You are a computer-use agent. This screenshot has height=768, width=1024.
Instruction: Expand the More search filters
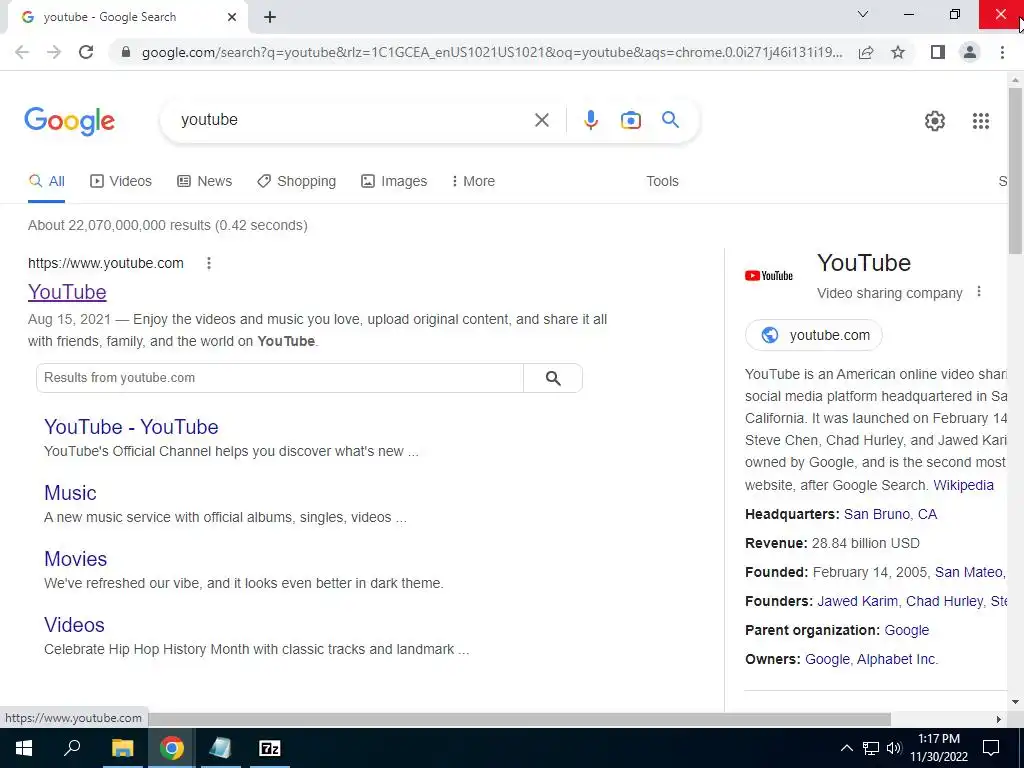pos(473,182)
